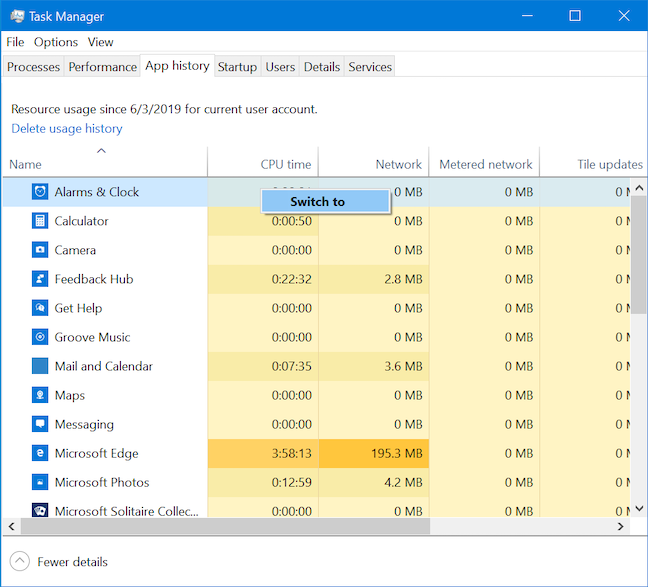Select the Feedback Hub row name
648x587 pixels.
click(x=94, y=279)
